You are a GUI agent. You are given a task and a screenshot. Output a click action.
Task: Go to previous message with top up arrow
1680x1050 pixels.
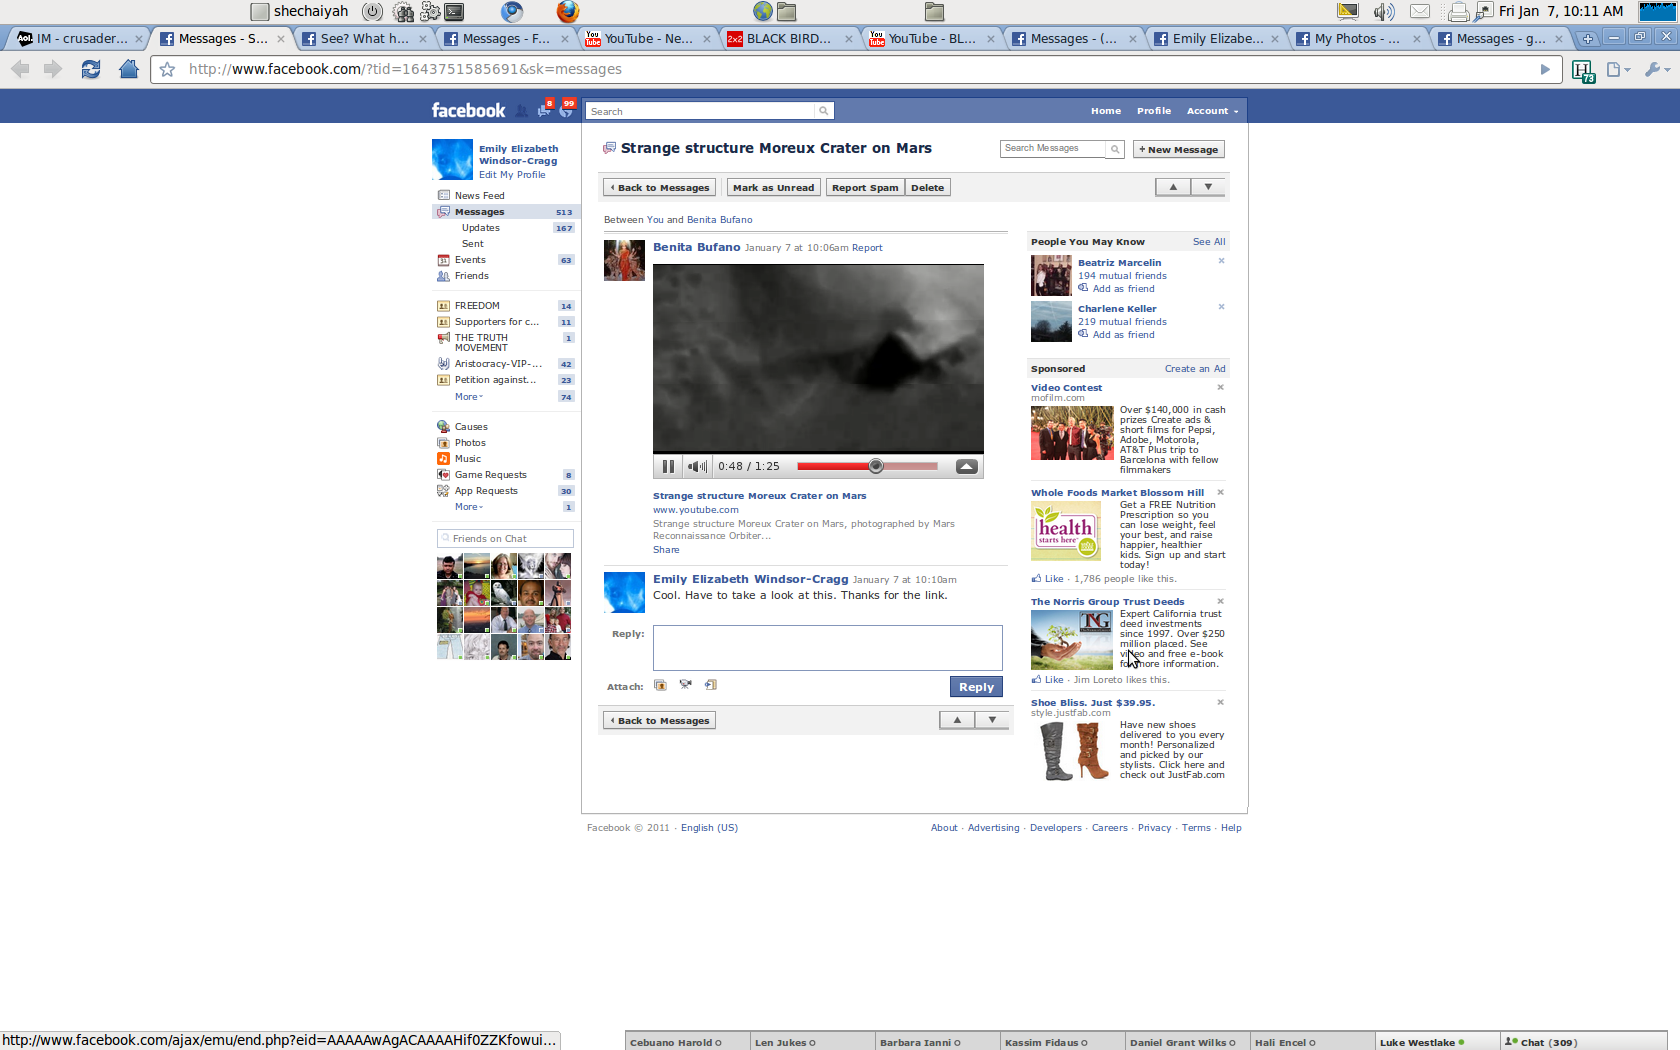1173,187
